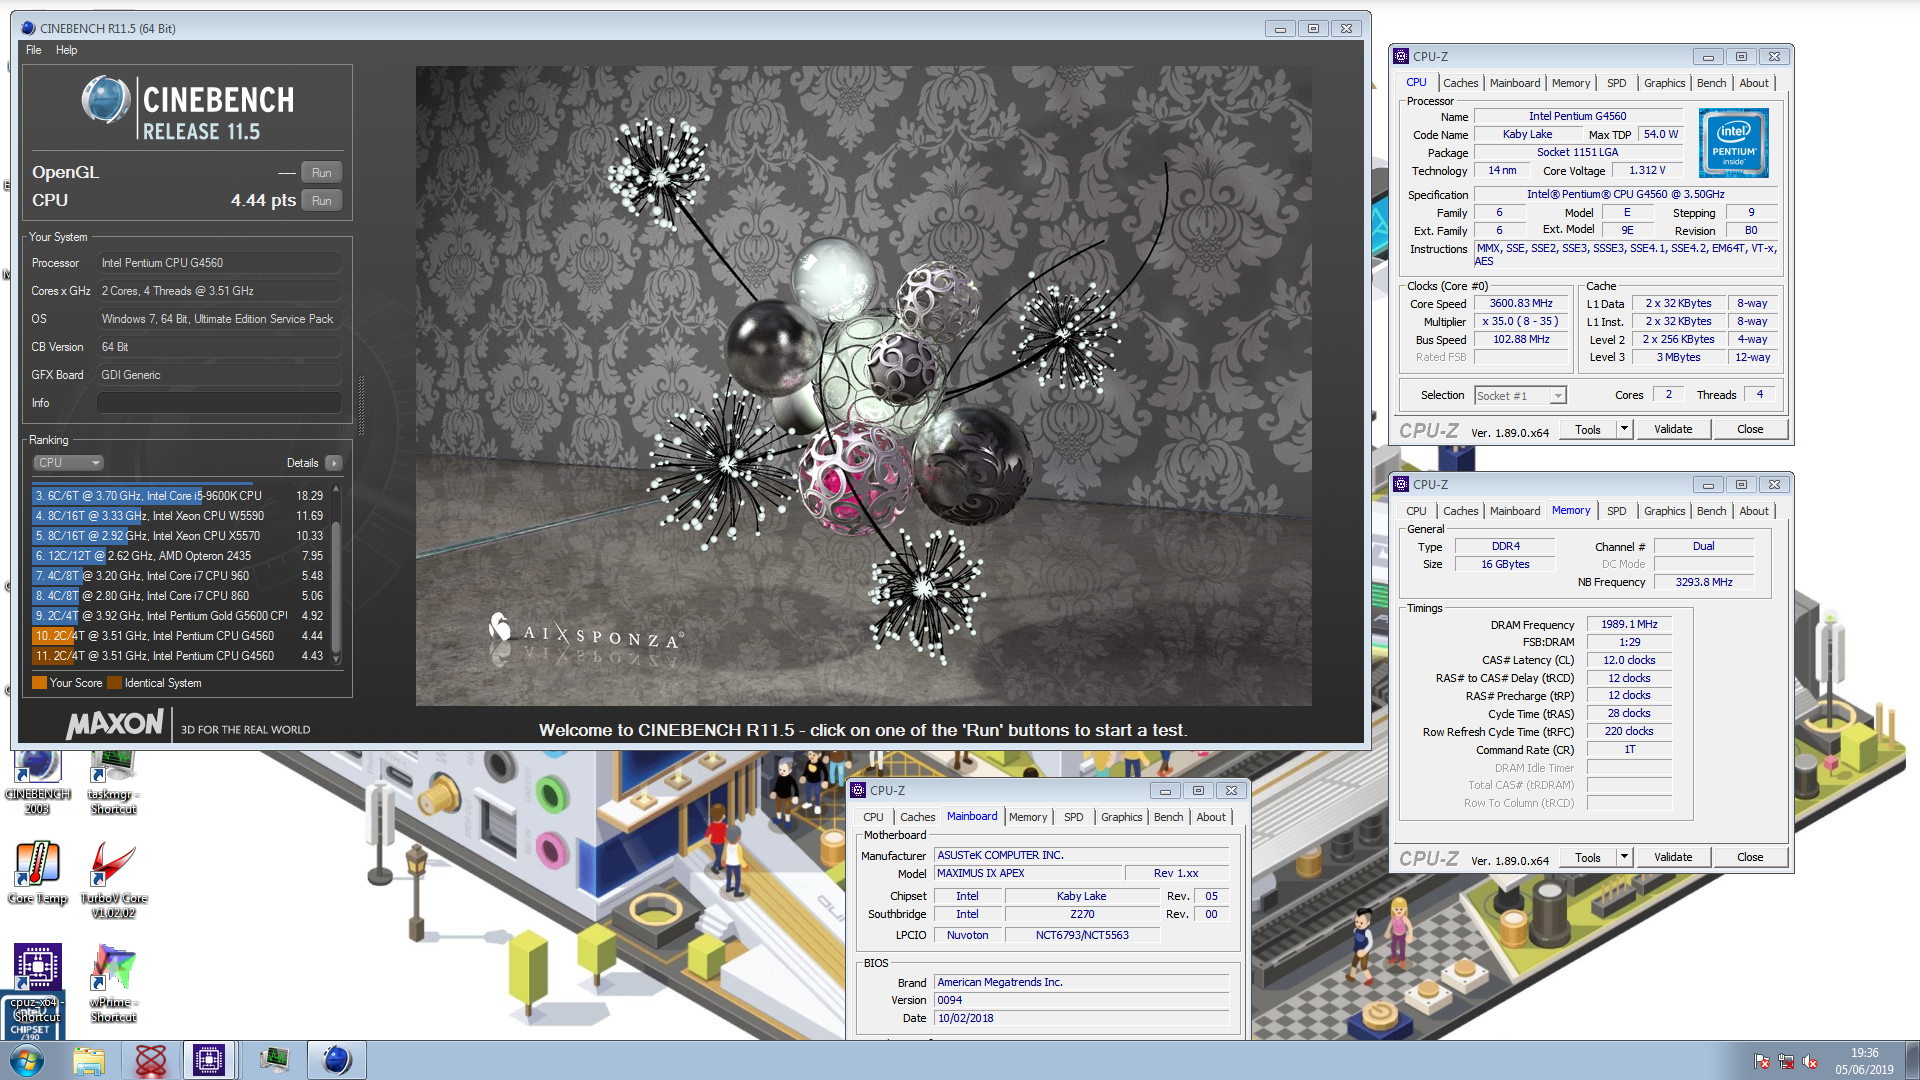Image resolution: width=1920 pixels, height=1080 pixels.
Task: Open the CINEBENCH 2003 desktop shortcut
Action: coord(38,782)
